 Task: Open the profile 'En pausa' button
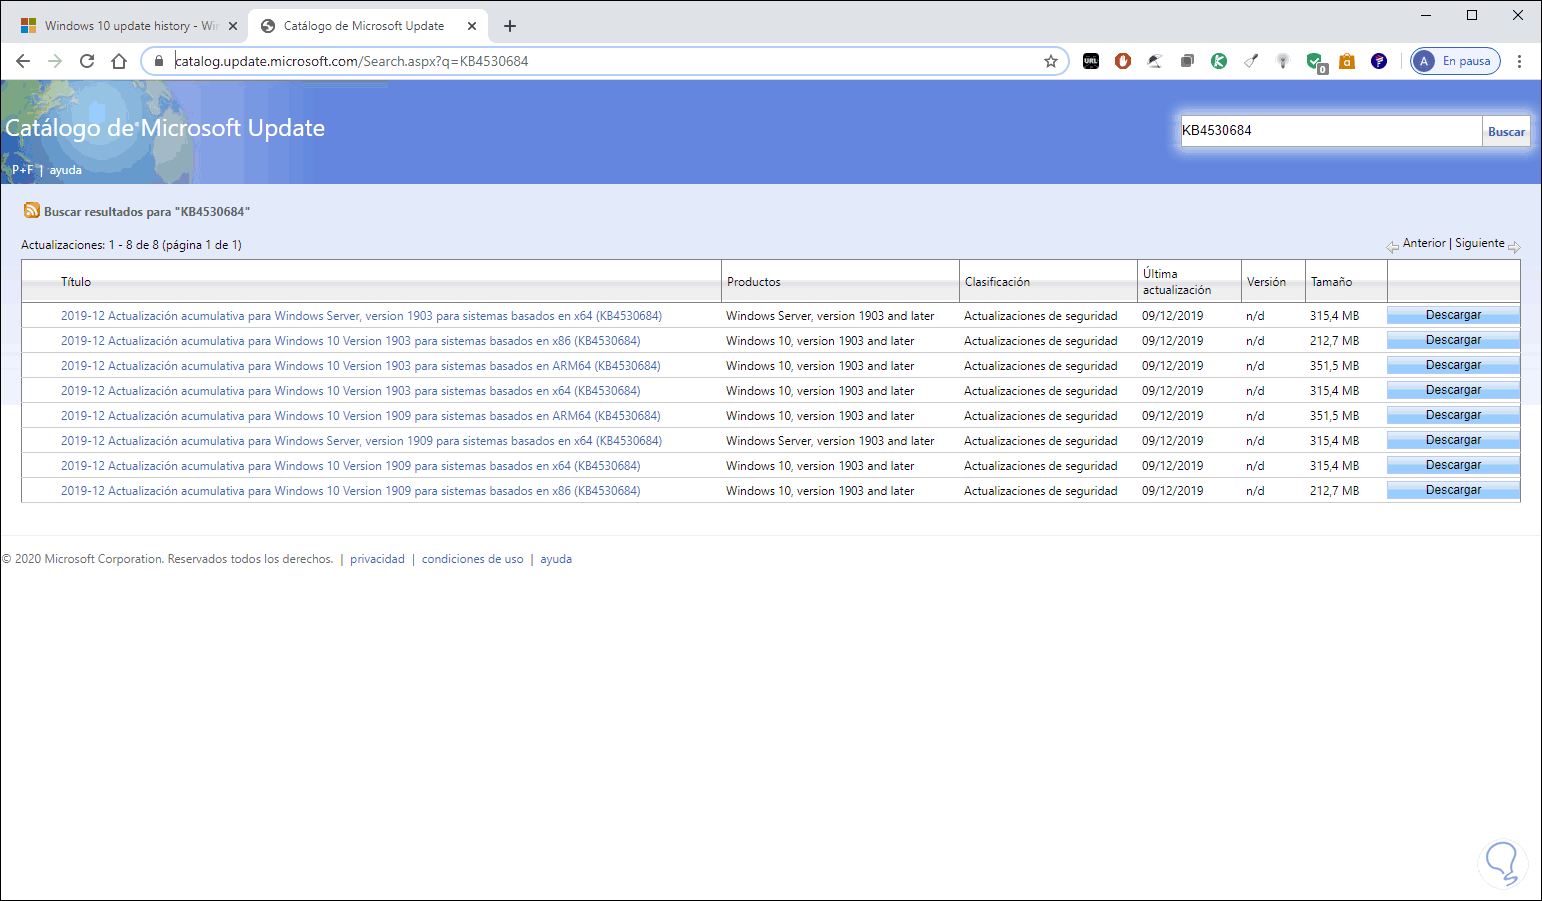pos(1455,61)
